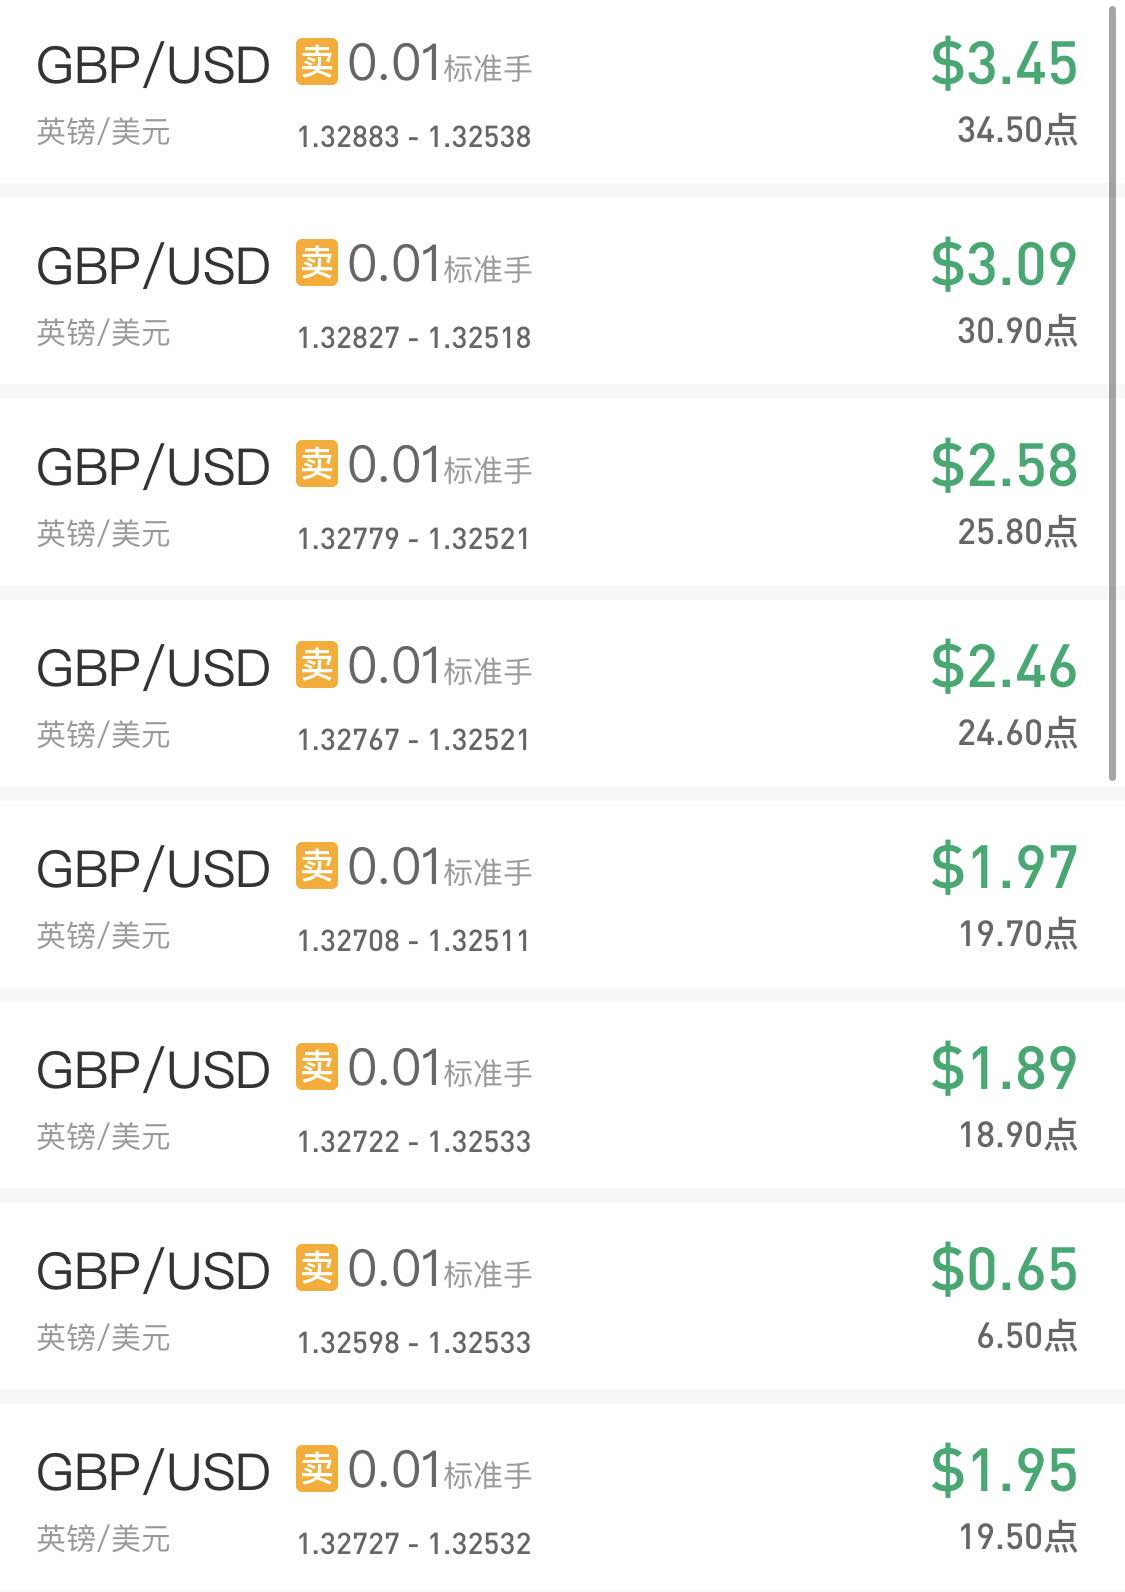Click the sell icon on the $1.95 trade
1125x1592 pixels.
[316, 1469]
